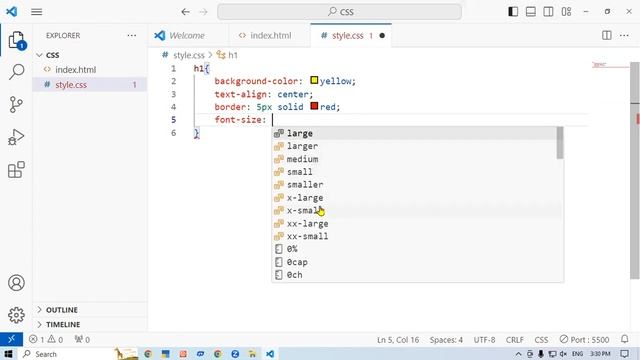
Task: Open the Manage gear menu
Action: (x=16, y=315)
